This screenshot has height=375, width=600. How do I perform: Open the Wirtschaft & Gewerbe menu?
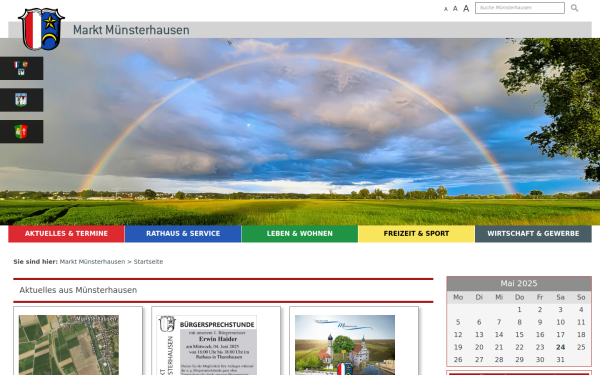pos(533,233)
